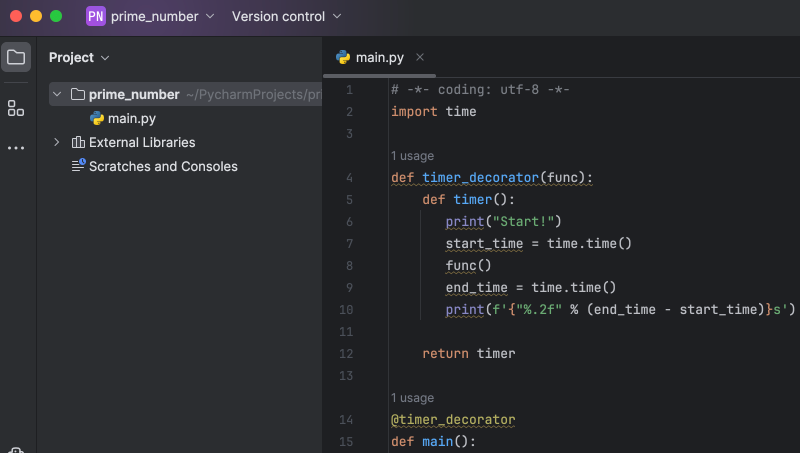Click the 'end_time = time.time()' line
The height and width of the screenshot is (453, 800).
pos(531,287)
